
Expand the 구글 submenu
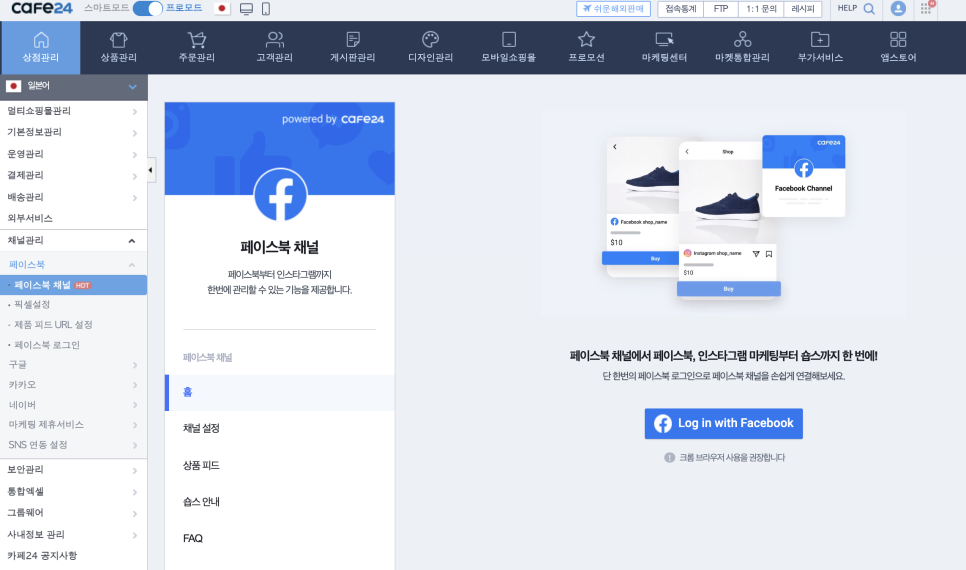pyautogui.click(x=74, y=365)
